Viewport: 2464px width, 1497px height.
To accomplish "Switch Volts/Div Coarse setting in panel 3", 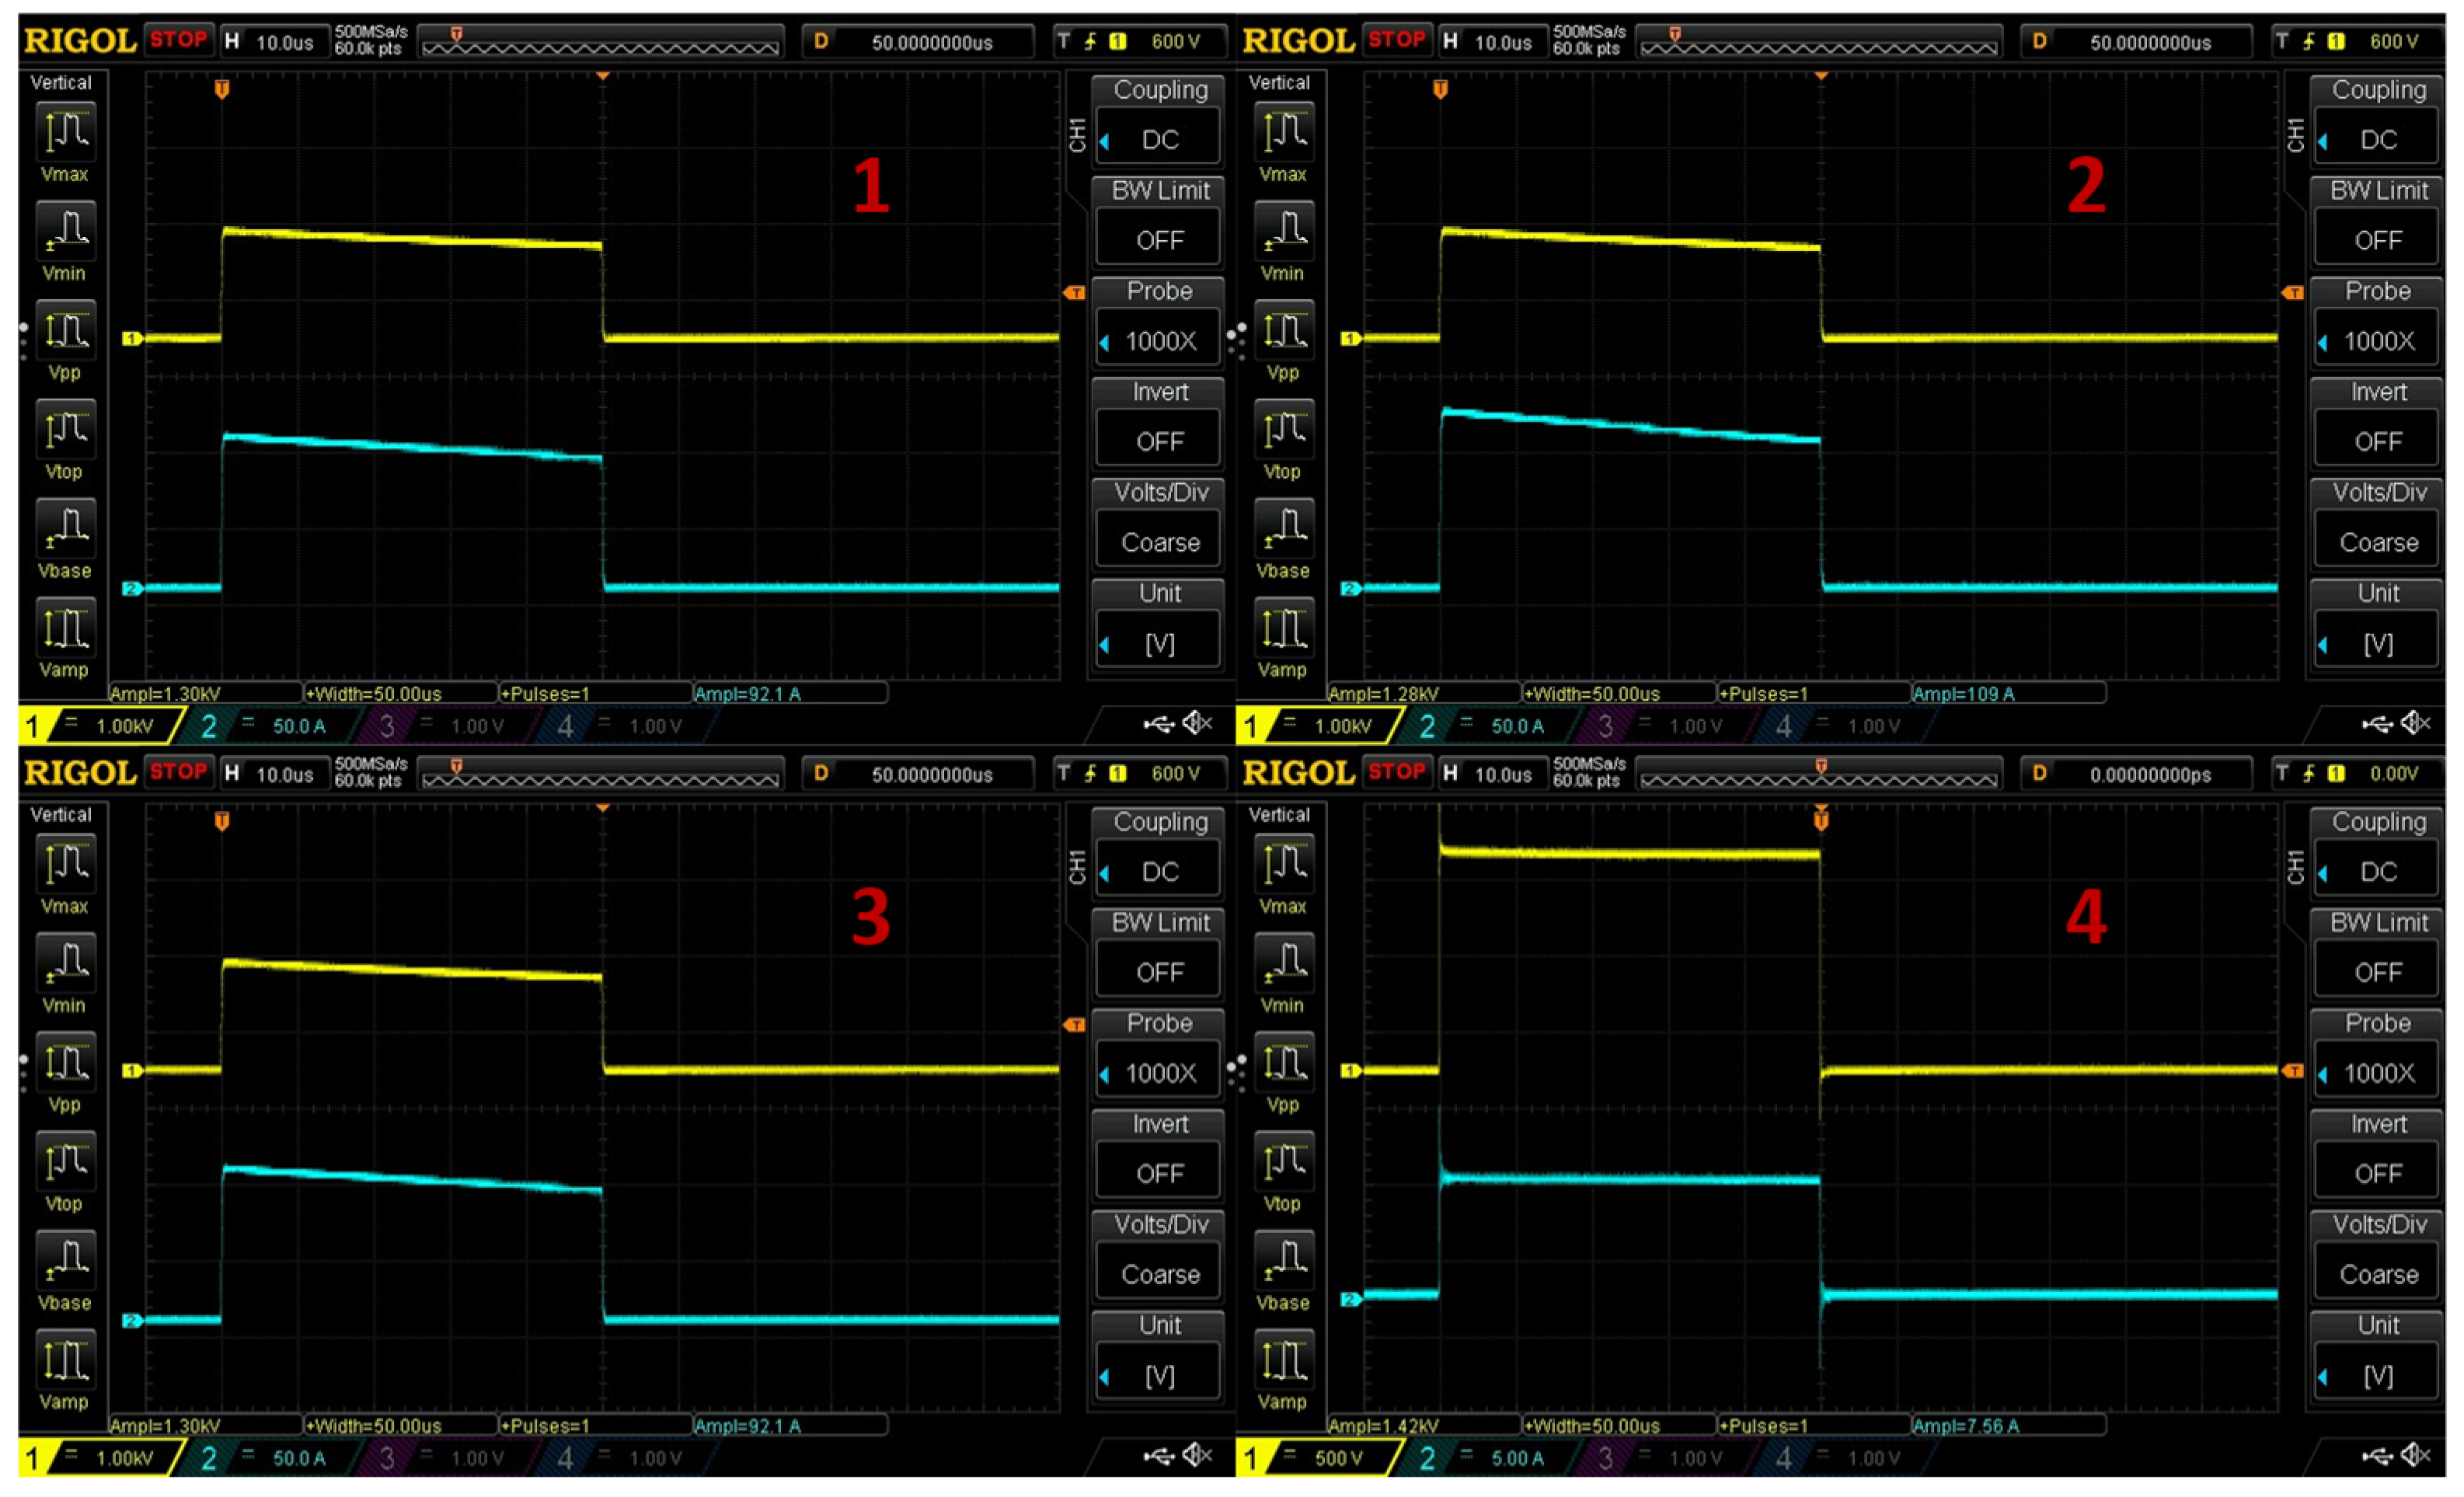I will tap(1159, 1274).
